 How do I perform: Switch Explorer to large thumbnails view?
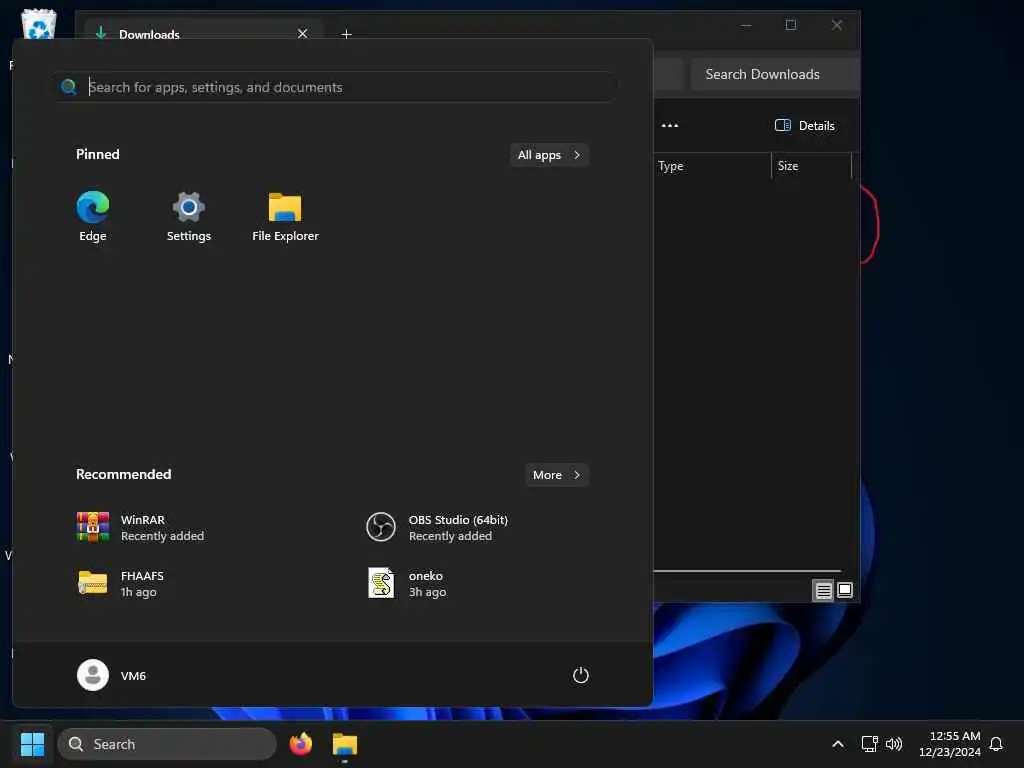click(x=845, y=590)
